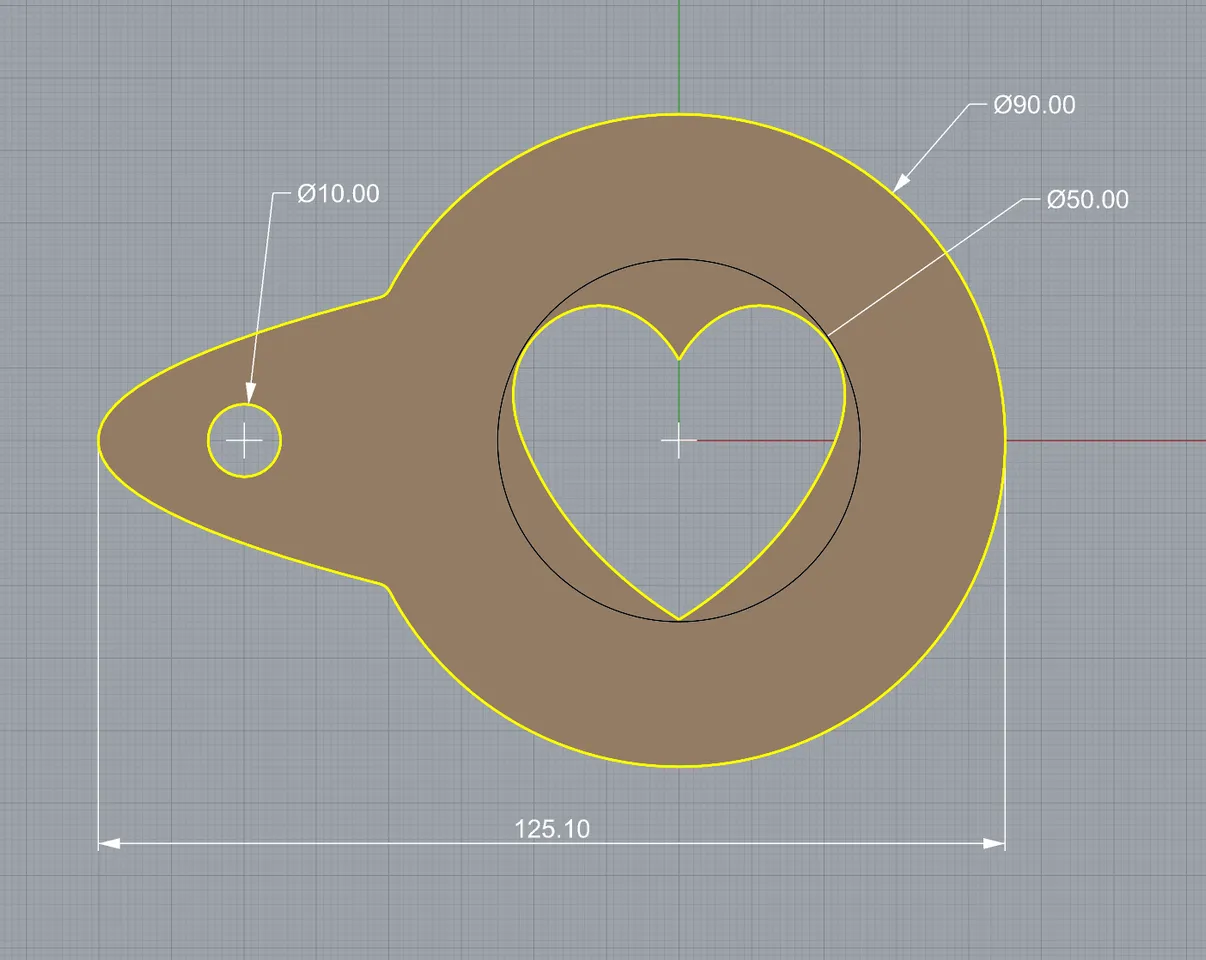
Task: Select the pointed tip on the left of the part
Action: [100, 443]
